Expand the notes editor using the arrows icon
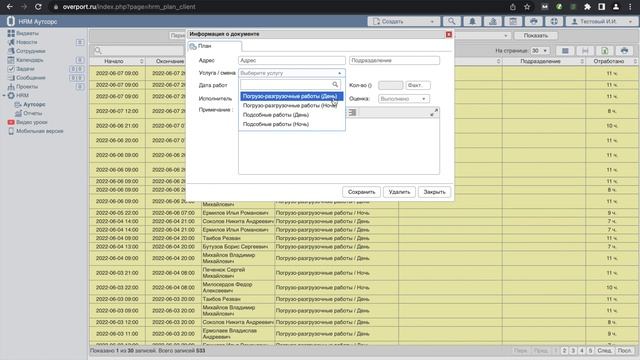This screenshot has width=640, height=360. click(x=434, y=112)
